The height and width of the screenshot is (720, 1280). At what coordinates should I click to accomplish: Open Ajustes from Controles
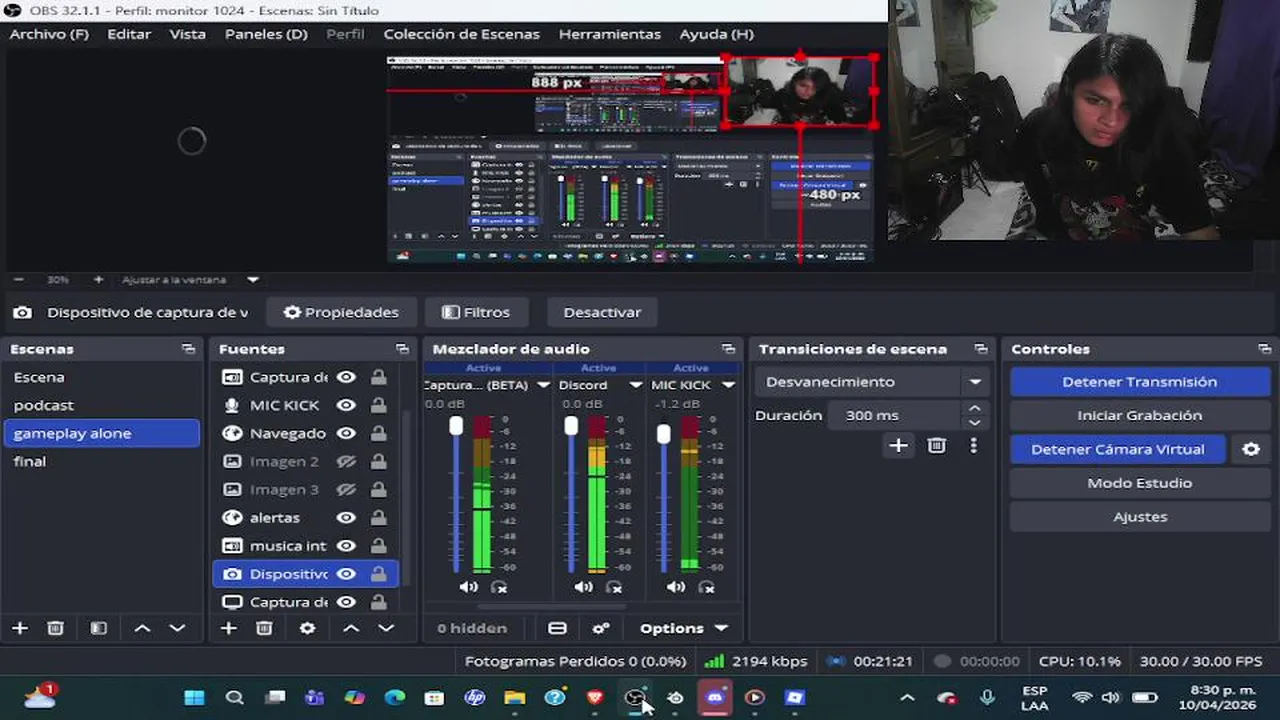tap(1140, 517)
